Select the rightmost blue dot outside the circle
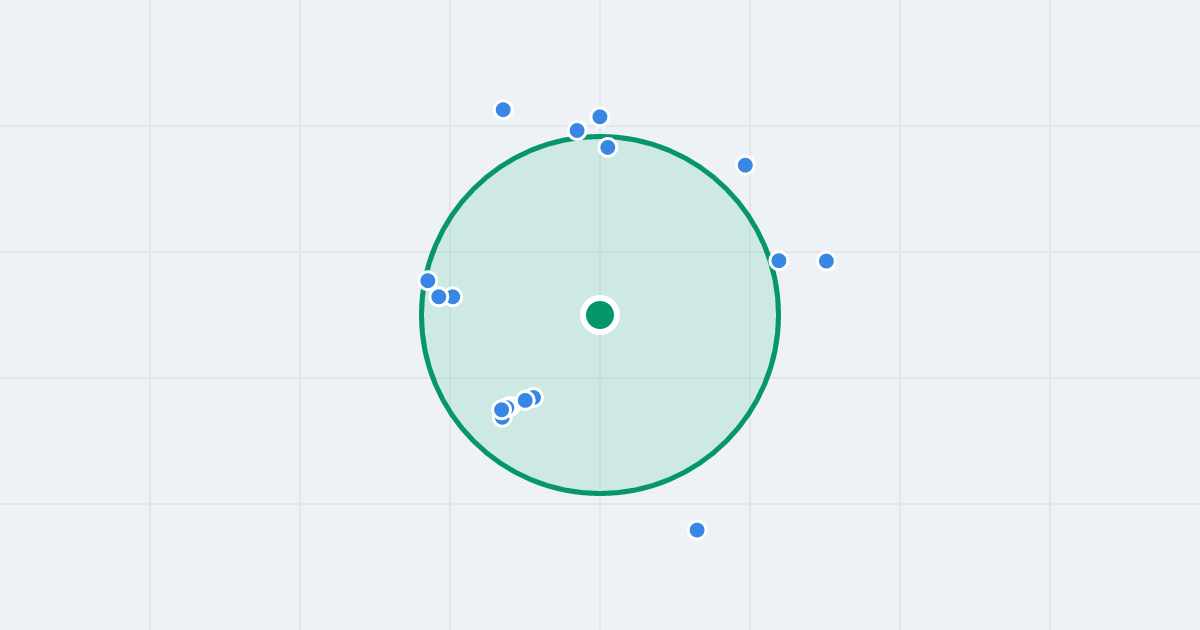This screenshot has height=630, width=1200. tap(826, 261)
